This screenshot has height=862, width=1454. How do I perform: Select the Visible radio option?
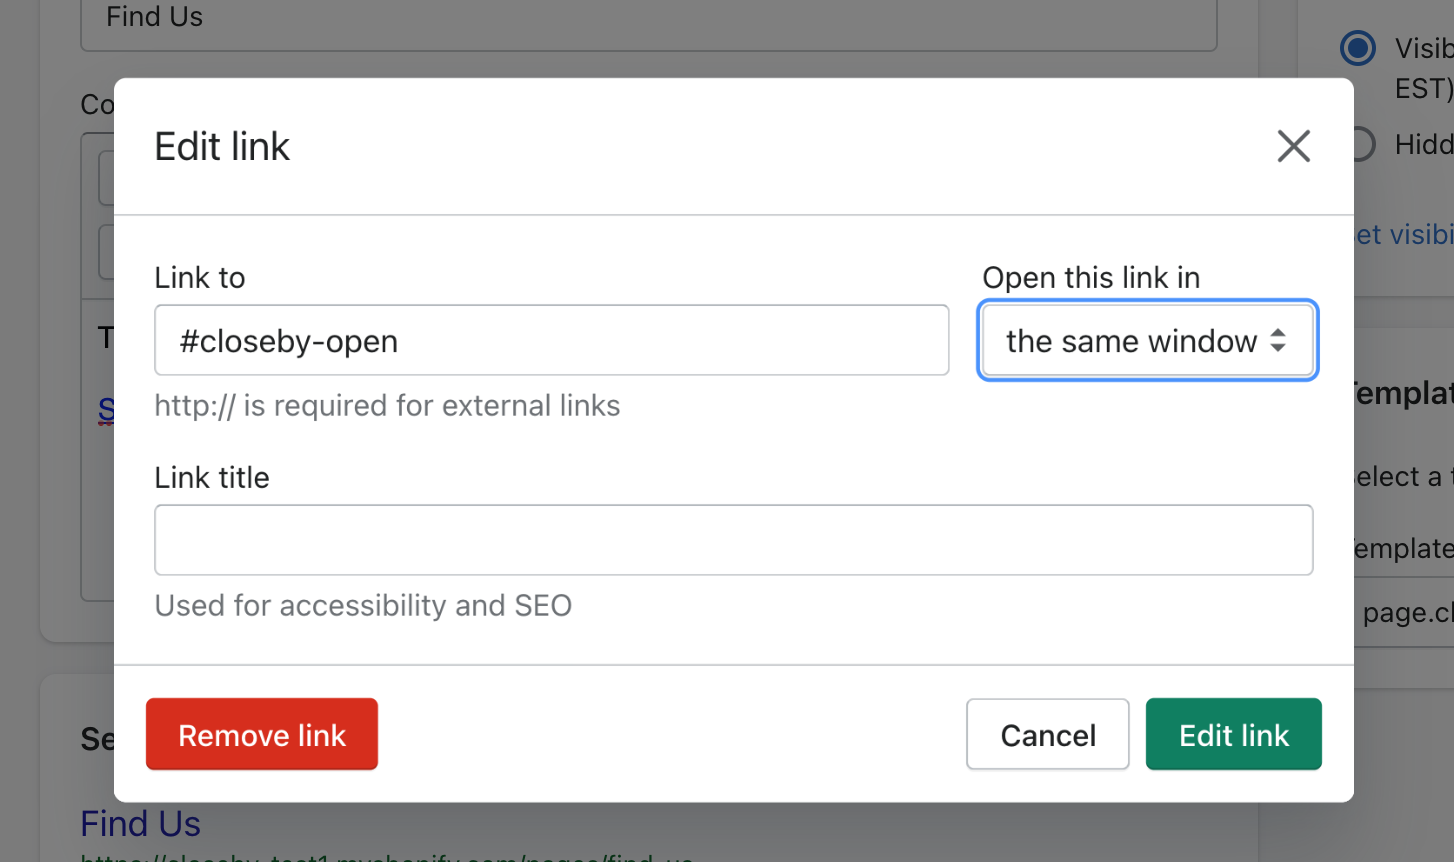click(x=1358, y=48)
